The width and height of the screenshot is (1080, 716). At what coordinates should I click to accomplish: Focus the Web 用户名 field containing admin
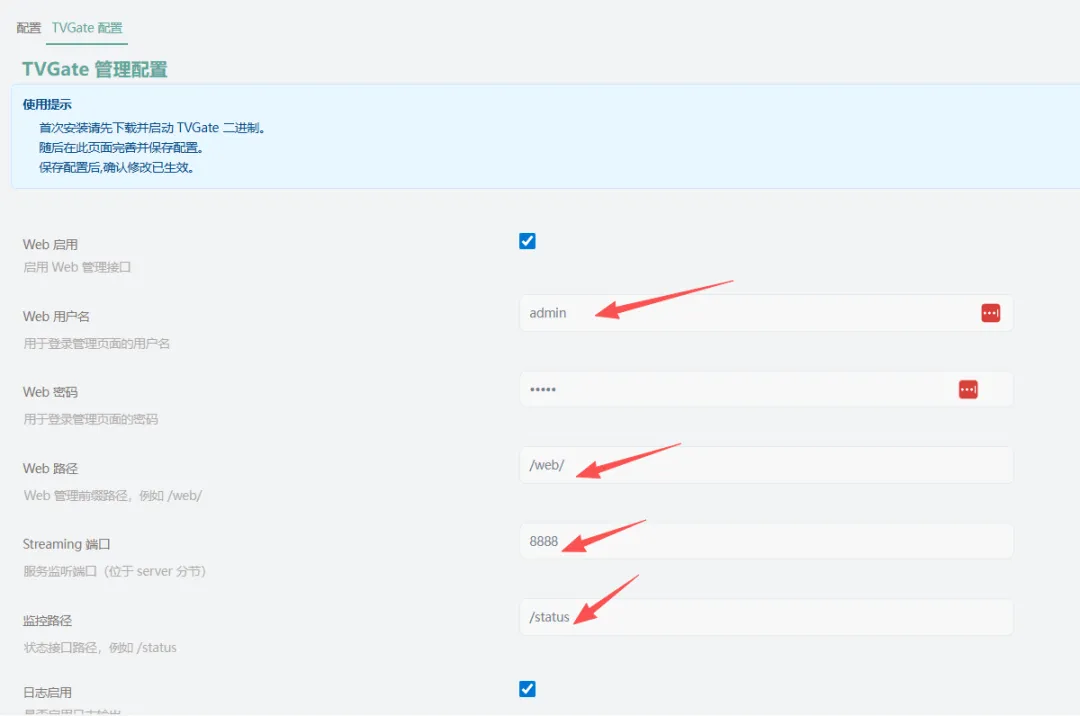coord(766,313)
